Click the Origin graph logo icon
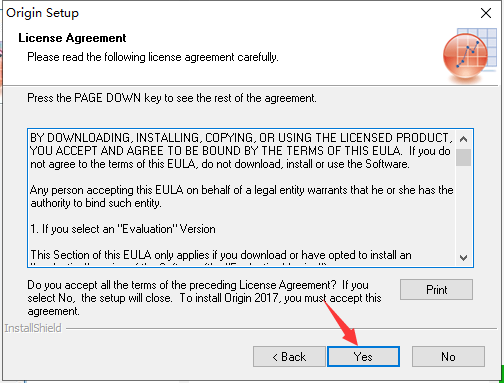Screen dimensions: 504x383 coord(470,55)
